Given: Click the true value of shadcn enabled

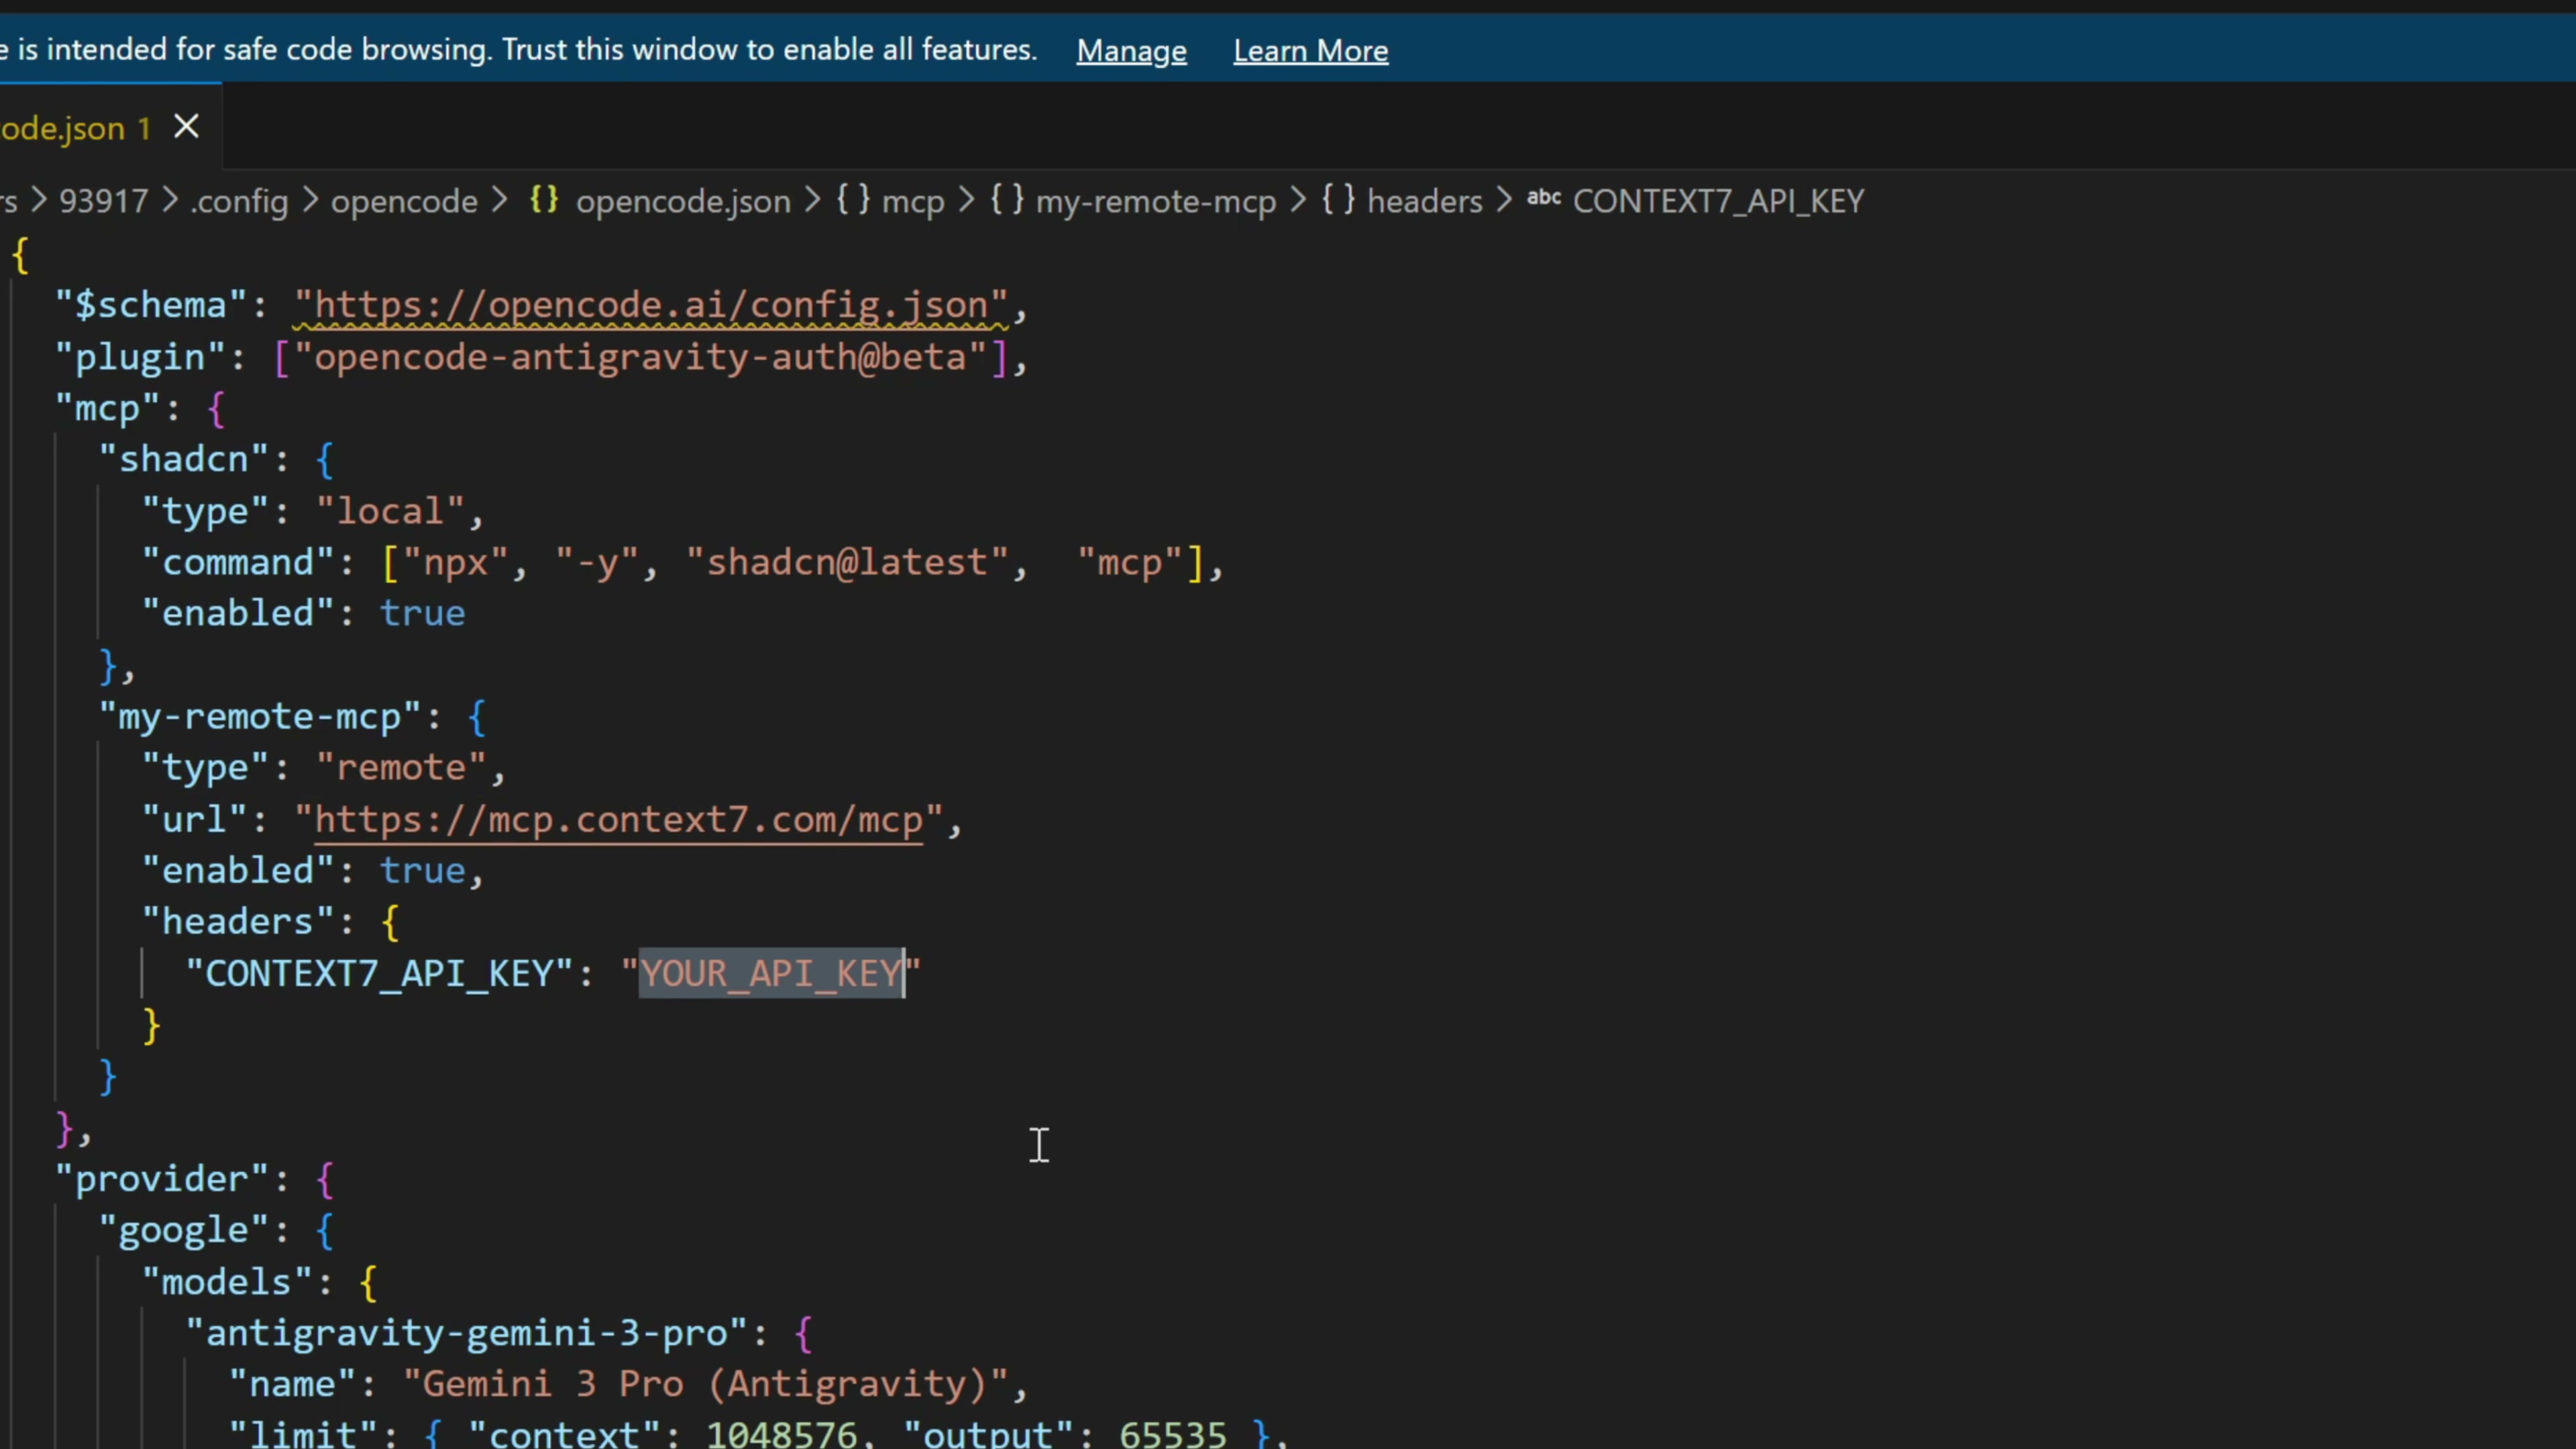Looking at the screenshot, I should (x=422, y=613).
